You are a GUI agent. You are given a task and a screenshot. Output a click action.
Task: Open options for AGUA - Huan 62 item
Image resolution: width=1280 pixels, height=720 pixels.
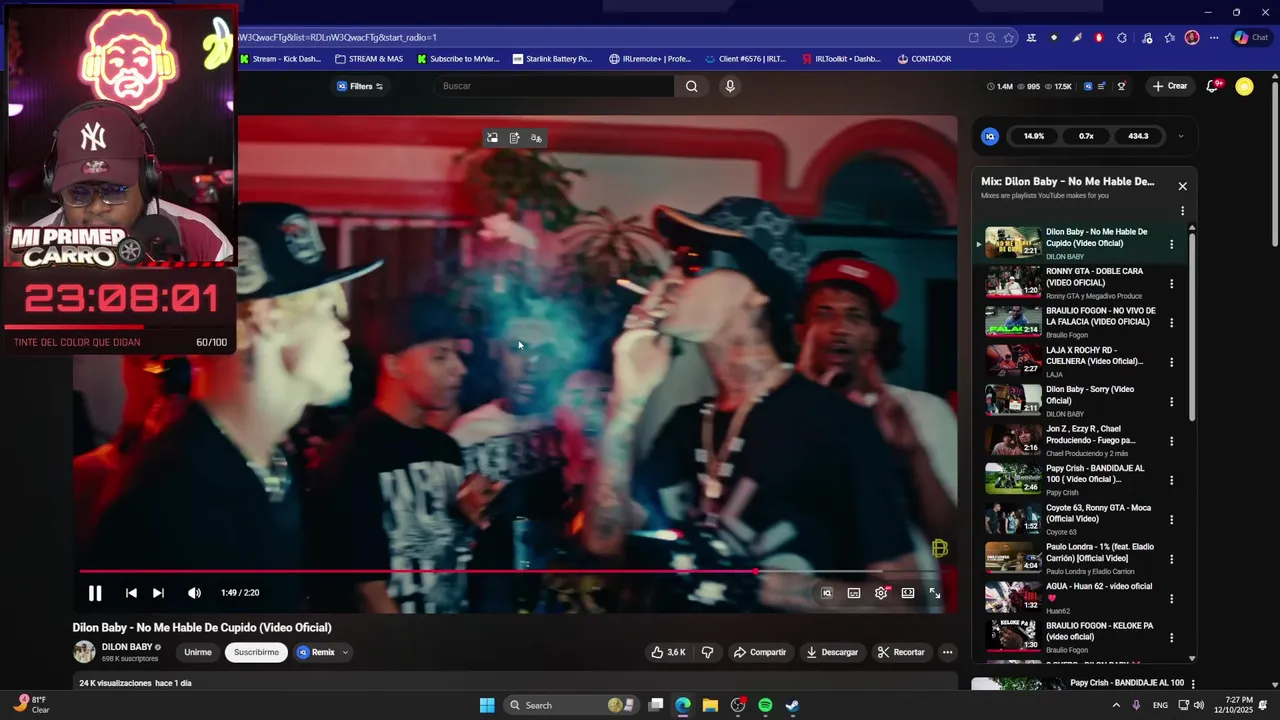click(x=1172, y=599)
